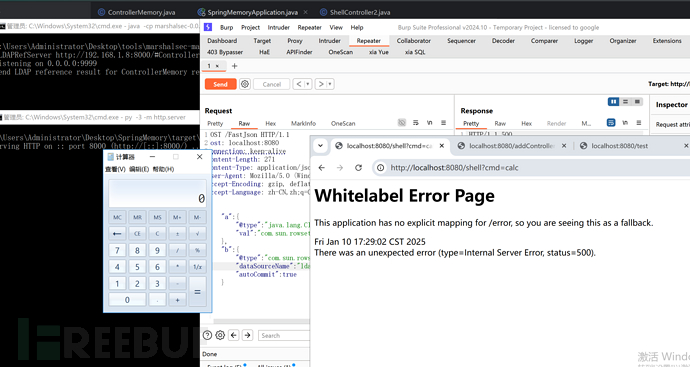Open the Proxy tab in Burp

[x=295, y=40]
